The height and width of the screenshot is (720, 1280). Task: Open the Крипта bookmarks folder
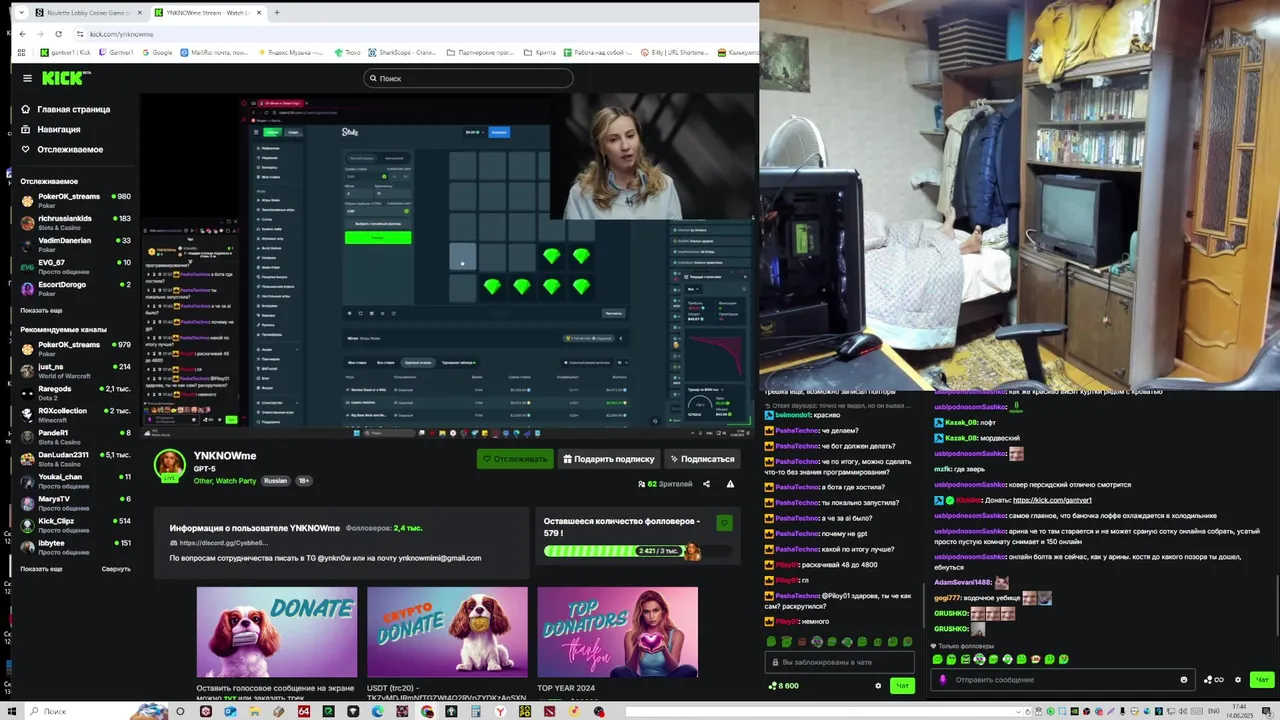click(x=539, y=52)
